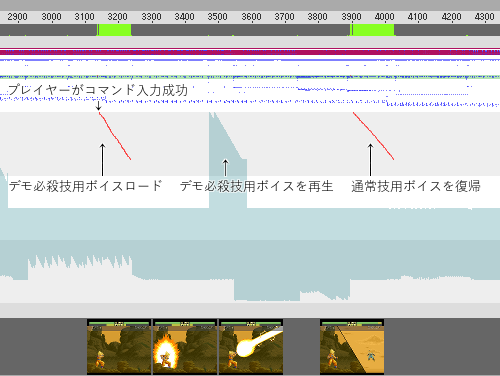500x376 pixels.
Task: Click the 4300 tick on the timeline ruler
Action: pos(484,17)
